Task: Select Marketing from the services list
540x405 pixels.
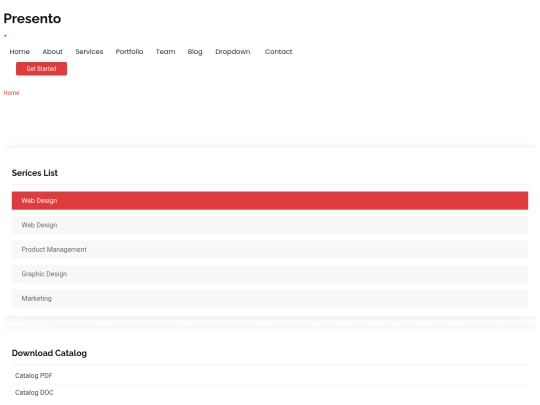Action: (270, 298)
